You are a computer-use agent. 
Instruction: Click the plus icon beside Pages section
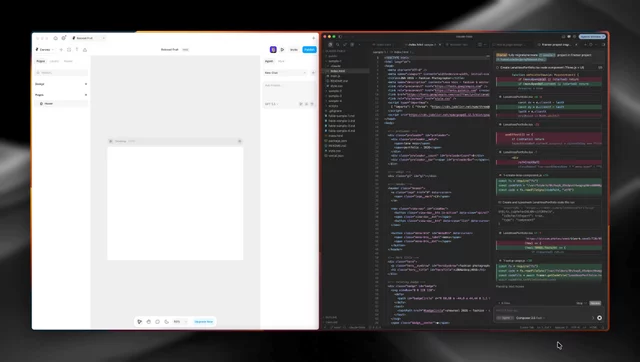tap(86, 95)
